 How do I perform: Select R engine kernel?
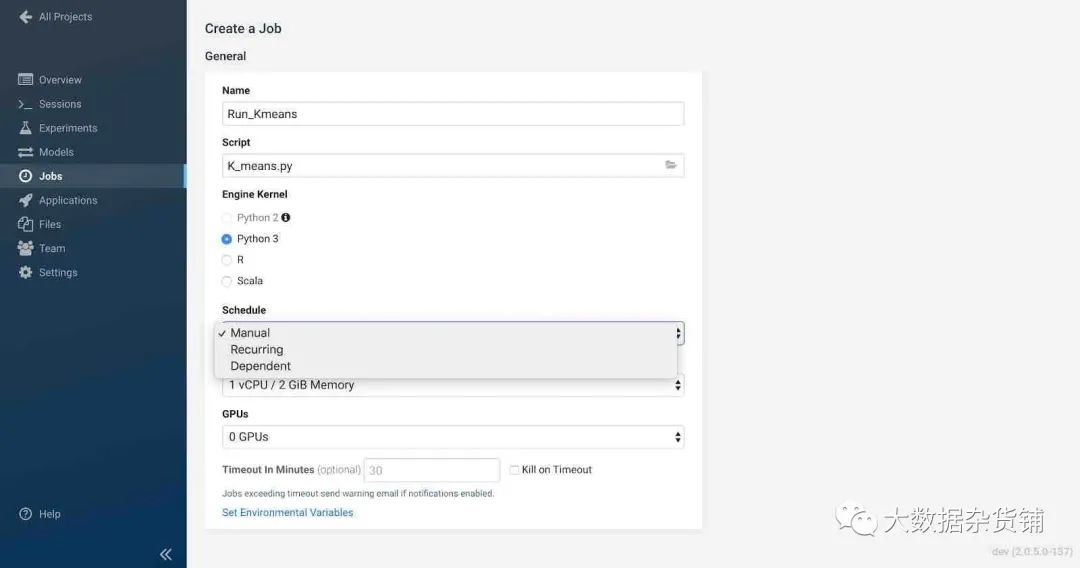coord(227,260)
